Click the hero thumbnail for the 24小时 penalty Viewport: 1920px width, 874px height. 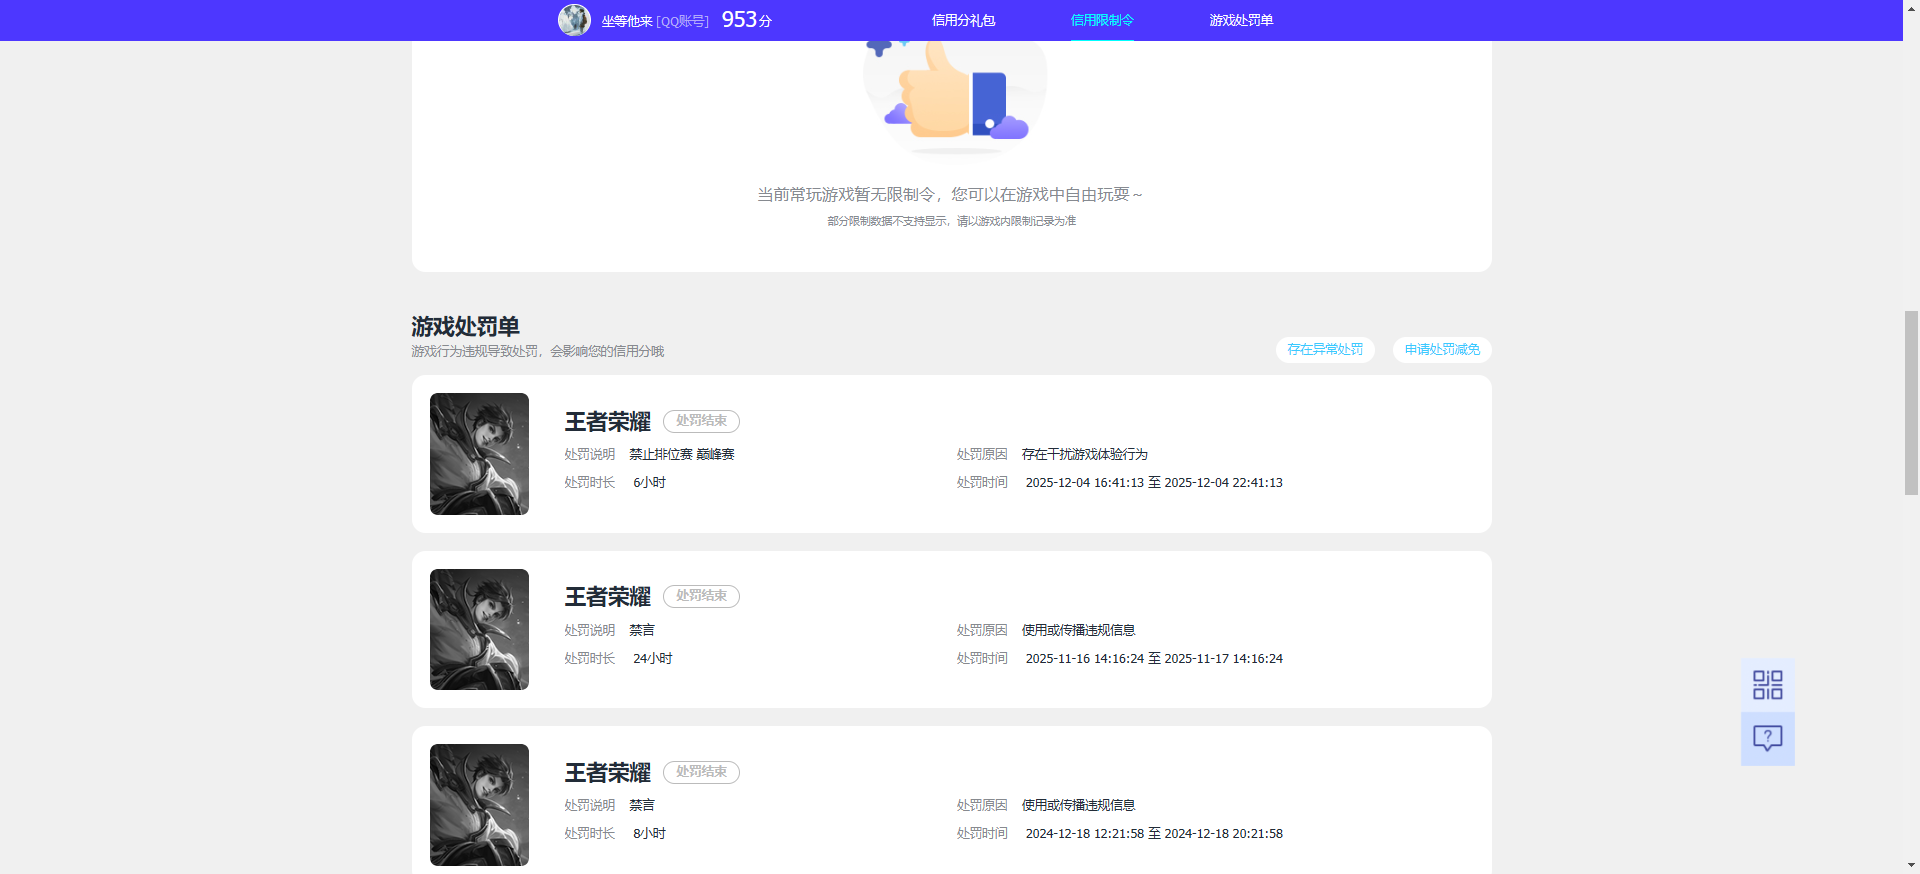click(479, 630)
